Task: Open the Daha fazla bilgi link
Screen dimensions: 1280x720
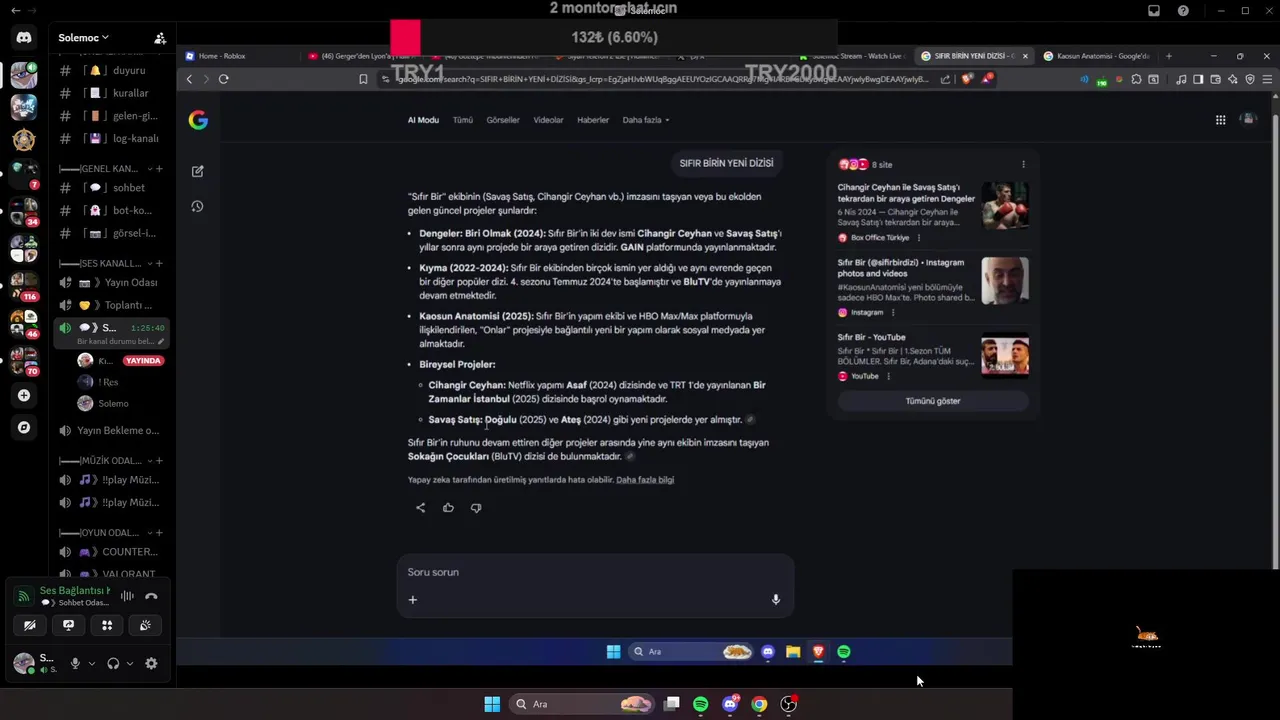Action: (645, 480)
